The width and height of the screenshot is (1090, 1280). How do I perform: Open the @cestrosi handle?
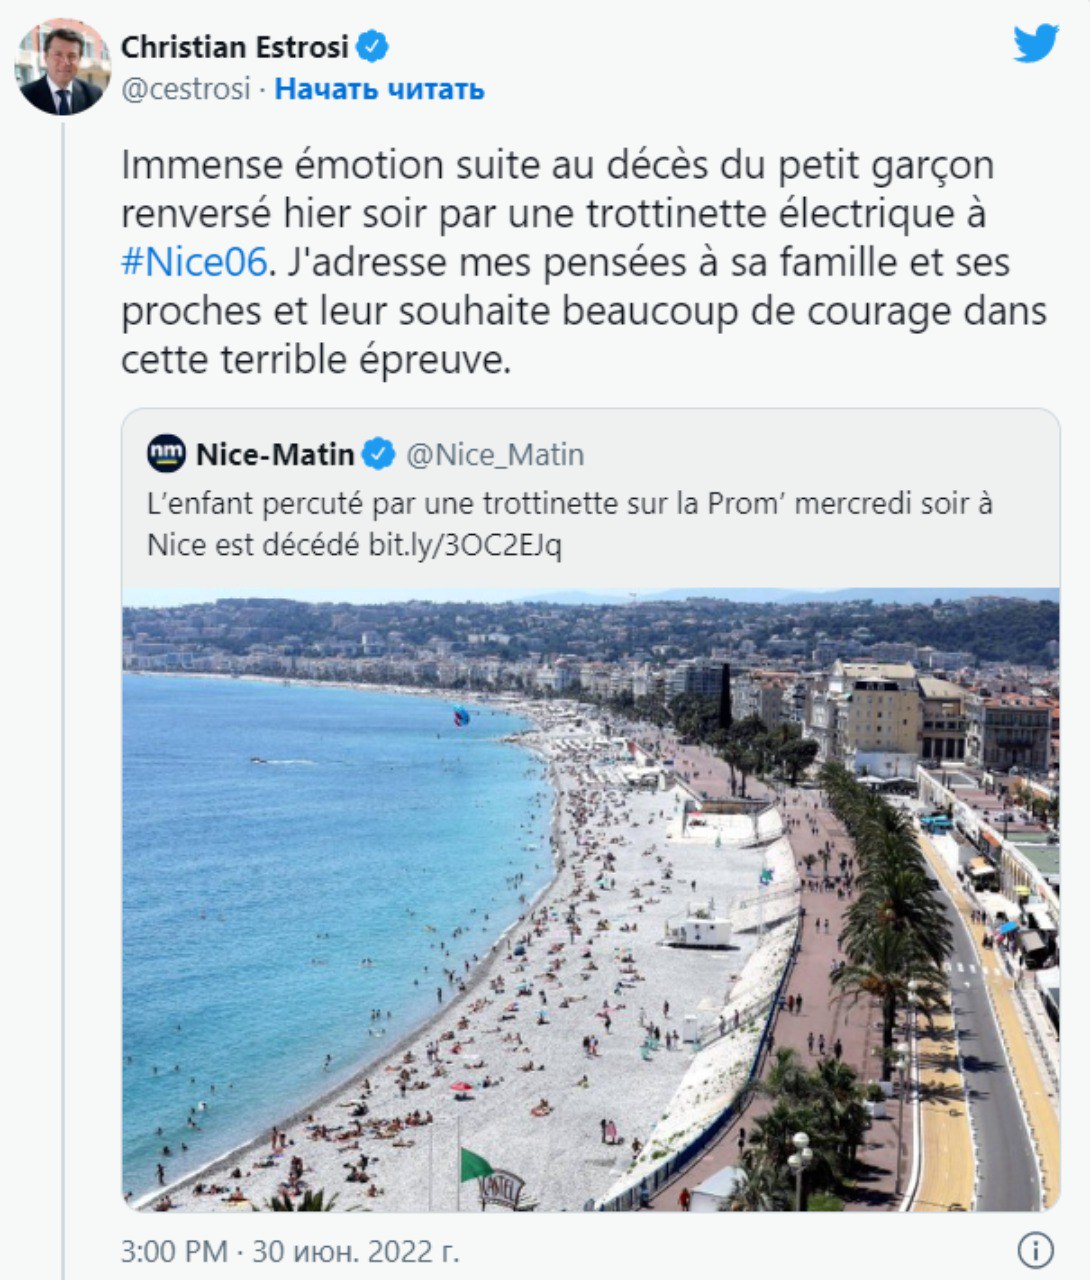(185, 89)
